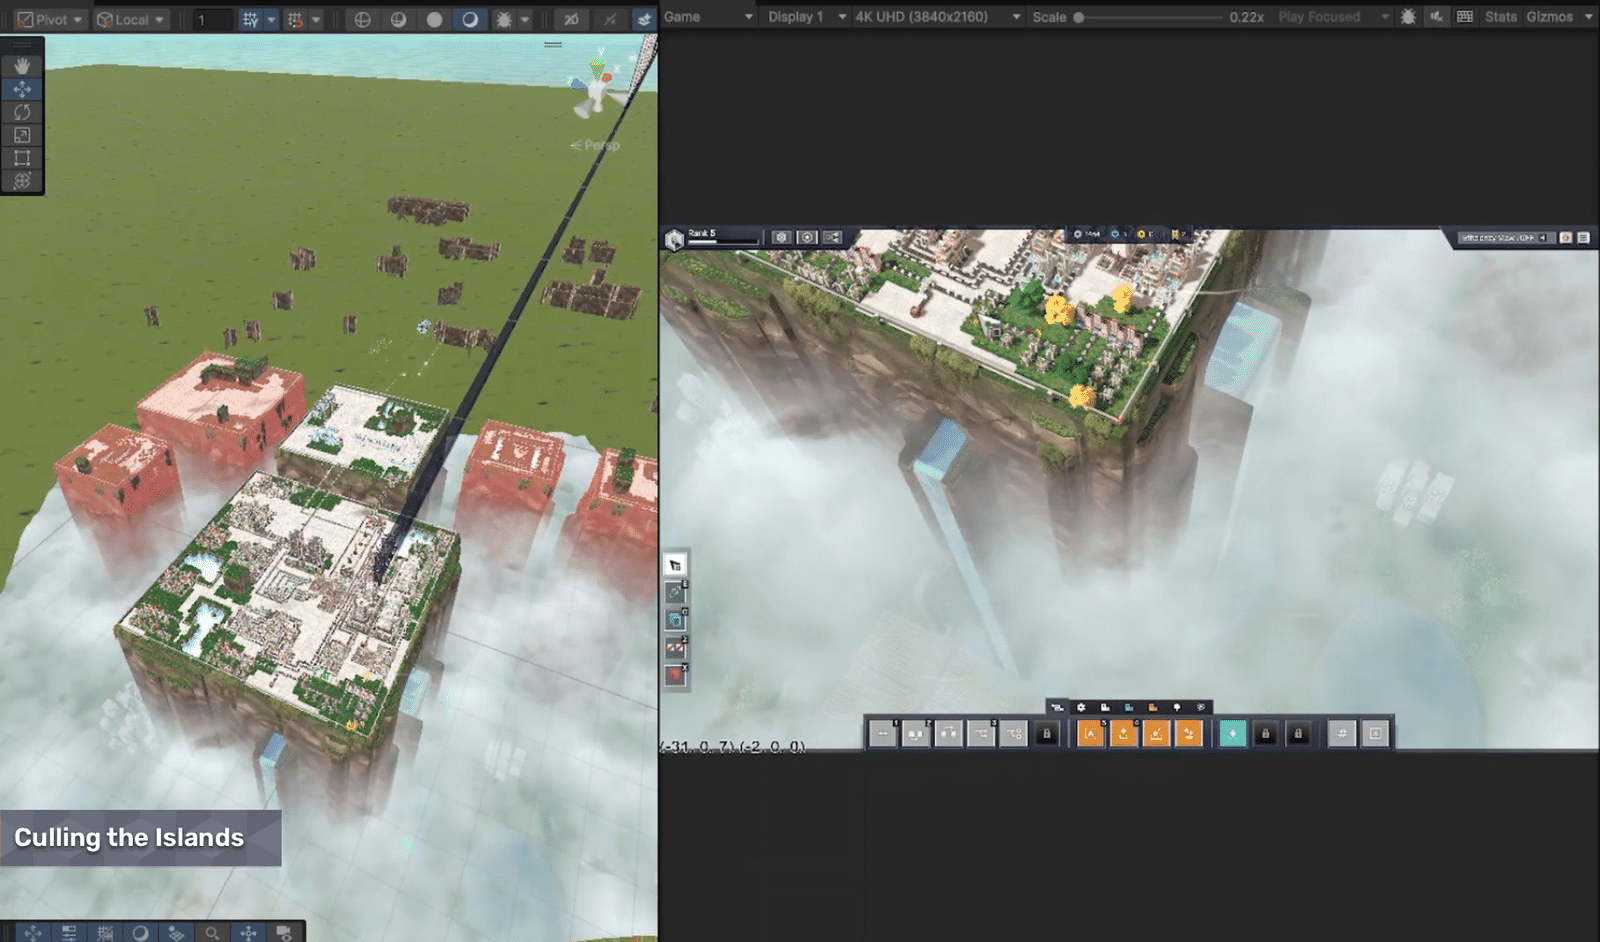Click the hash grid button in game toolbar
The width and height of the screenshot is (1600, 942).
coord(1342,734)
